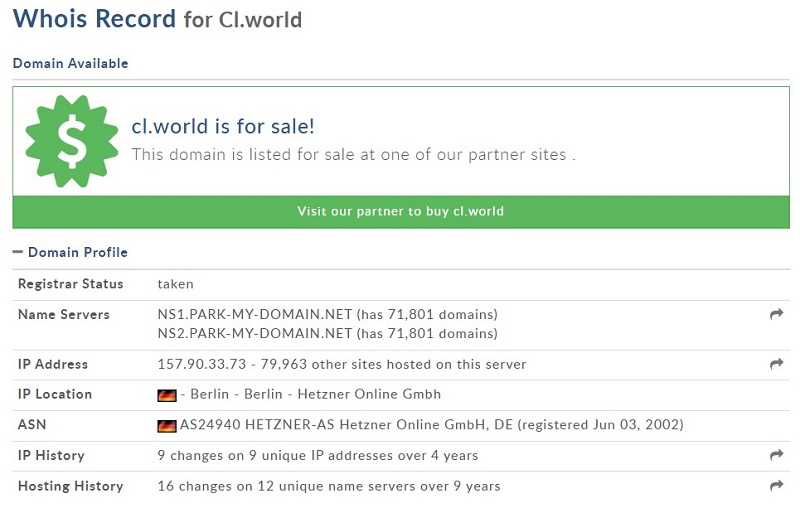Click the IP History label
The width and height of the screenshot is (800, 508).
tap(51, 455)
